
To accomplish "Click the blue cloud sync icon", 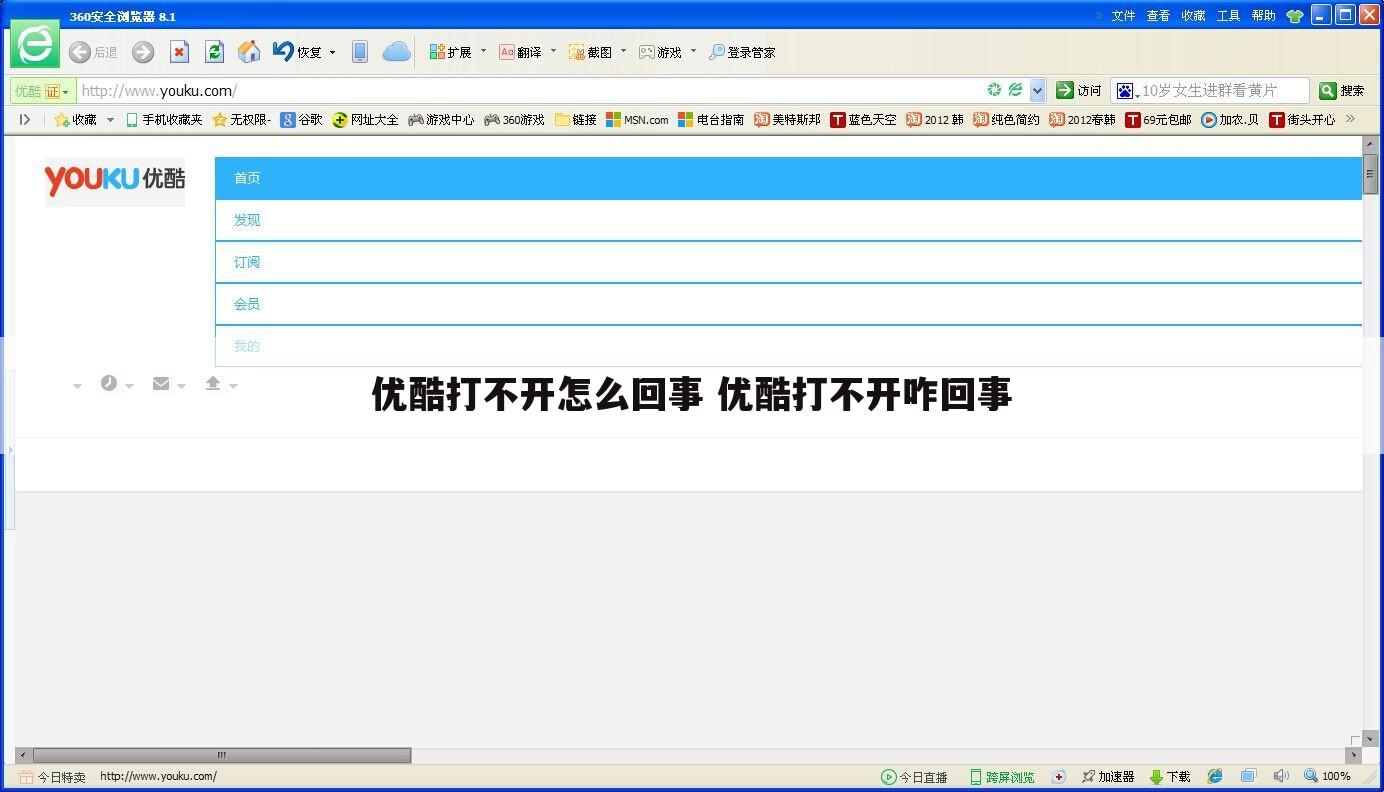I will tap(397, 52).
